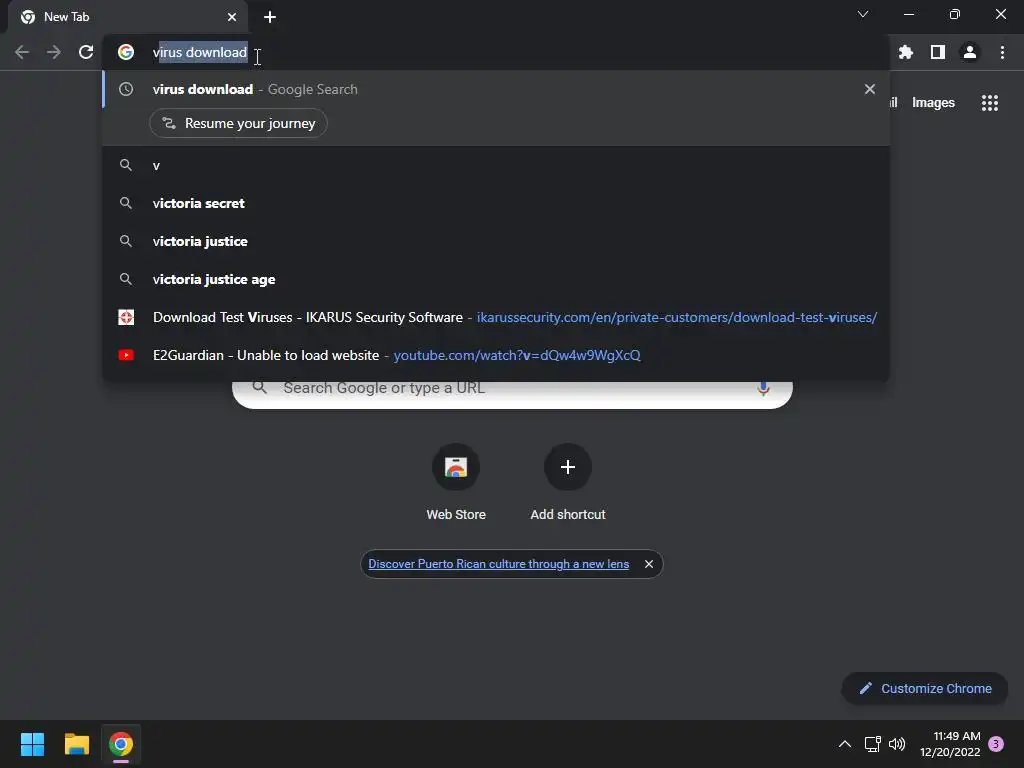Open File Explorer from the taskbar

coord(76,744)
